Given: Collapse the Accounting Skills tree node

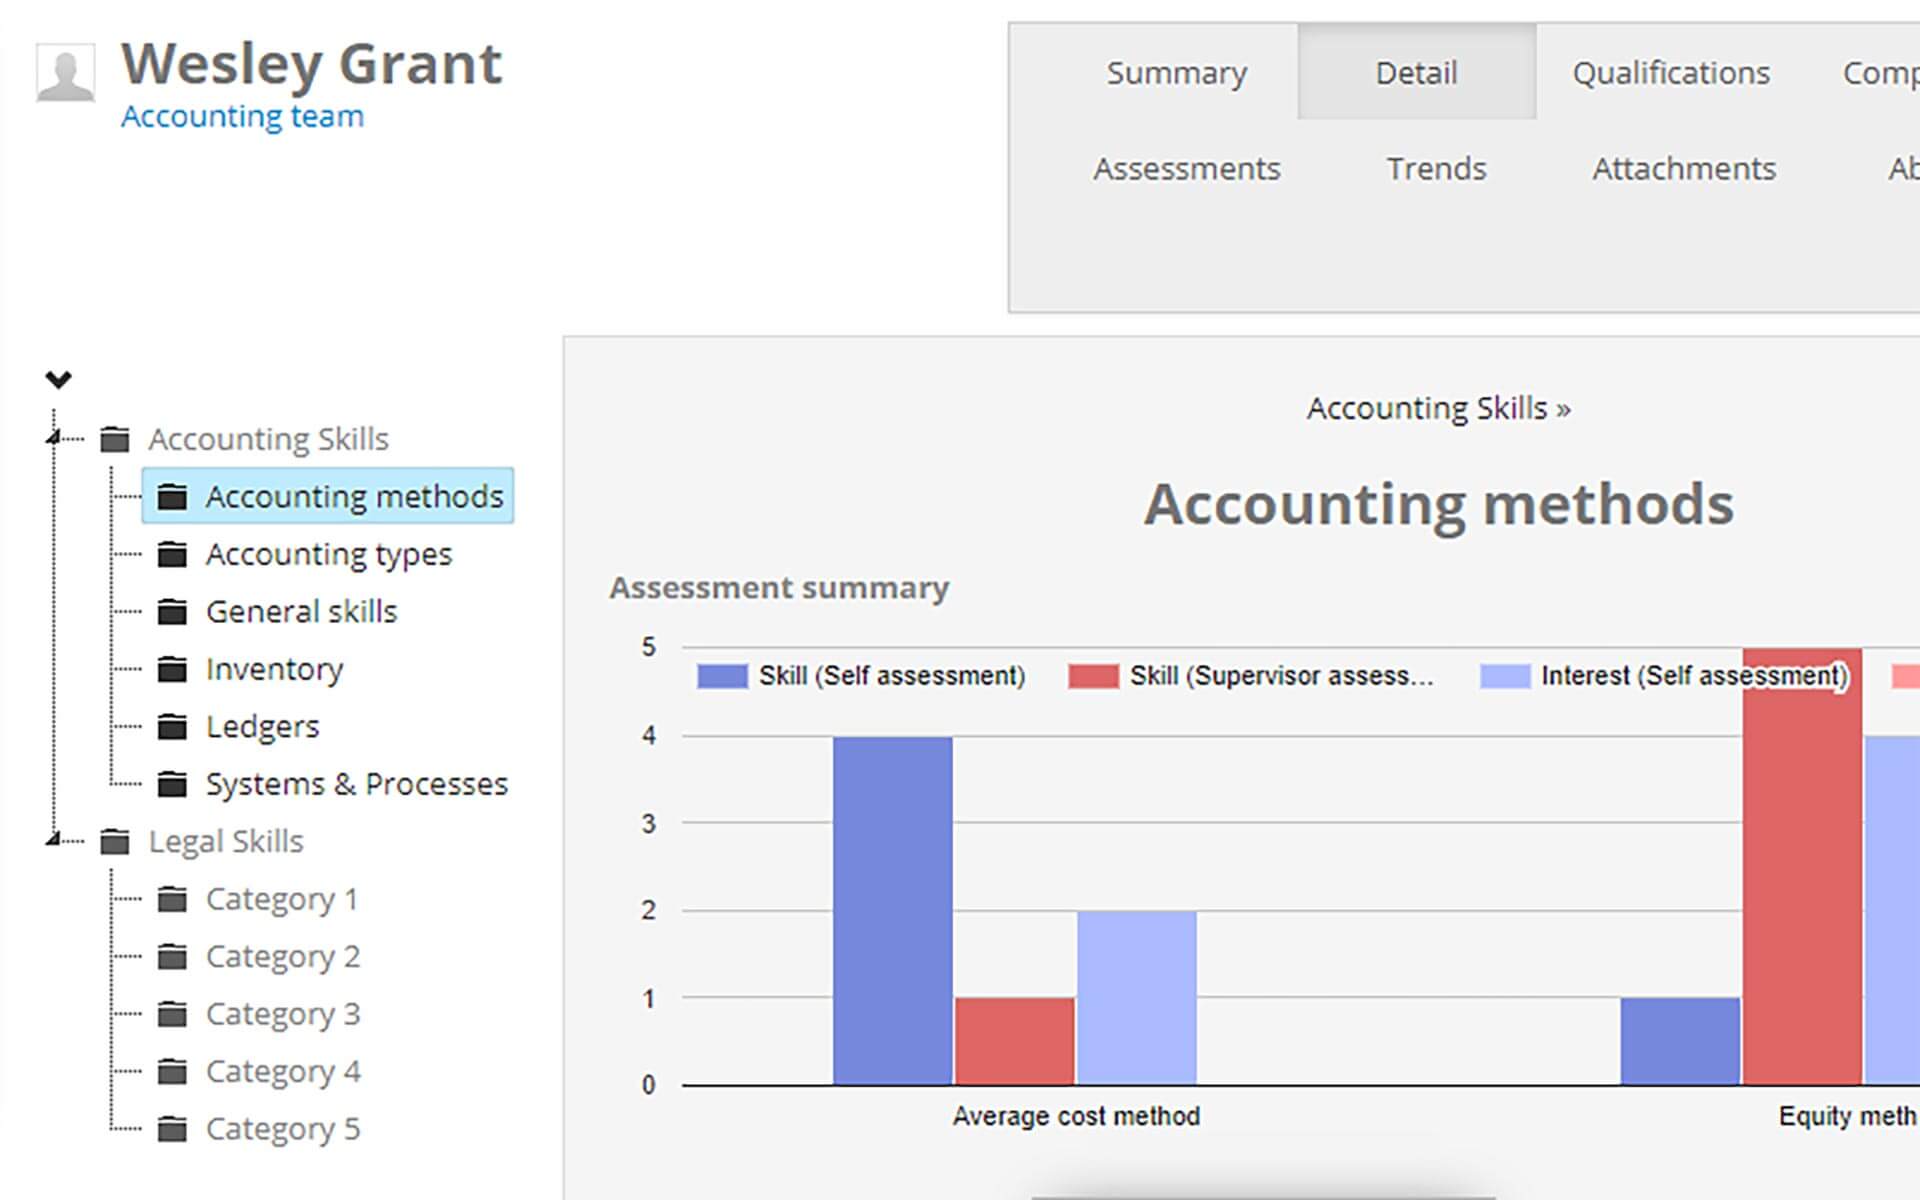Looking at the screenshot, I should pos(54,437).
